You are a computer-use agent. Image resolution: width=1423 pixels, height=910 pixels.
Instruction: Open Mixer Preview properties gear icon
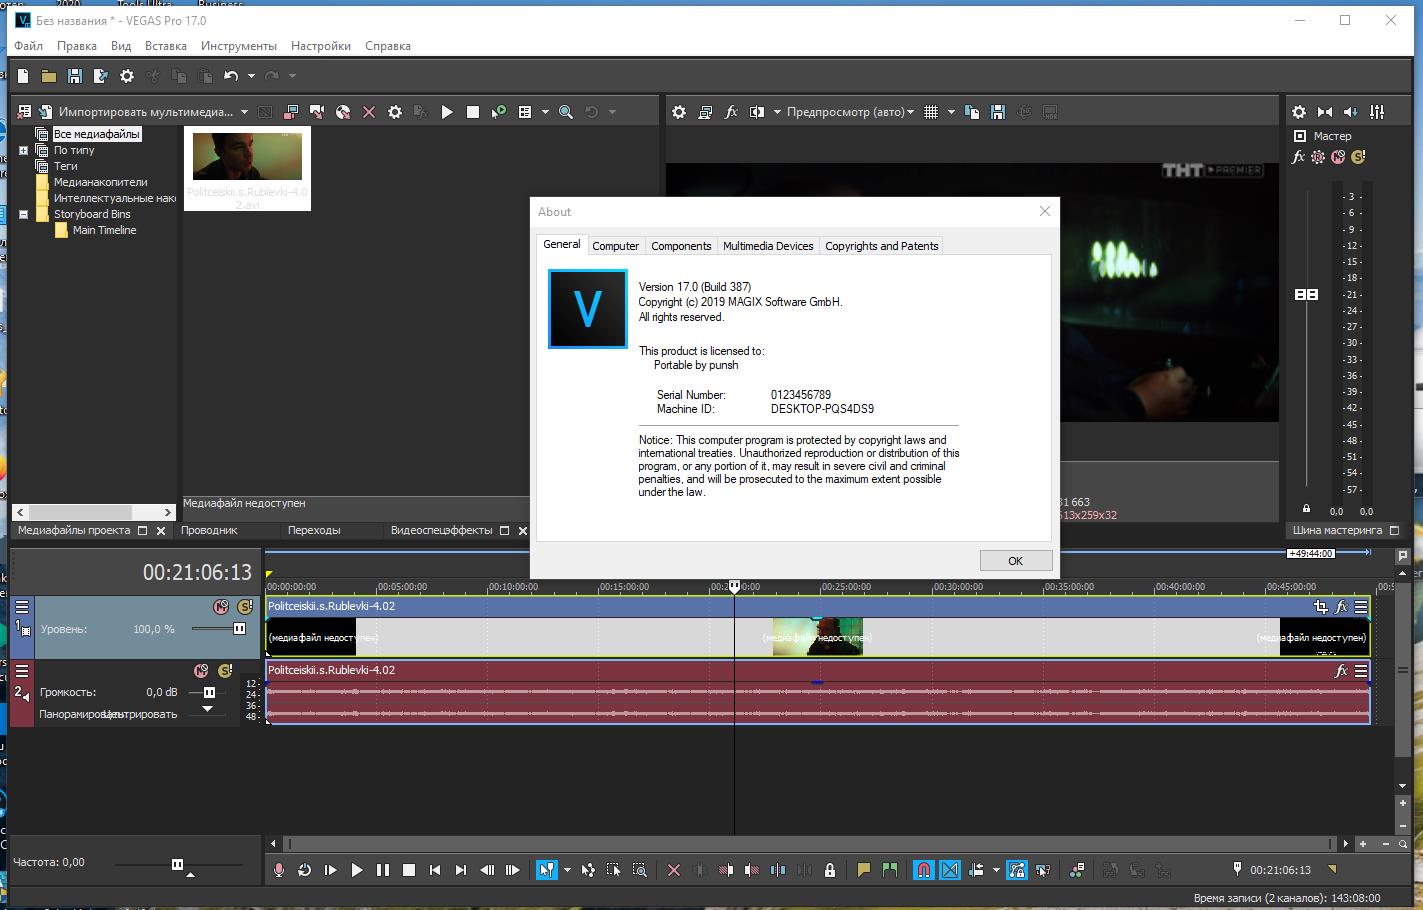1298,111
